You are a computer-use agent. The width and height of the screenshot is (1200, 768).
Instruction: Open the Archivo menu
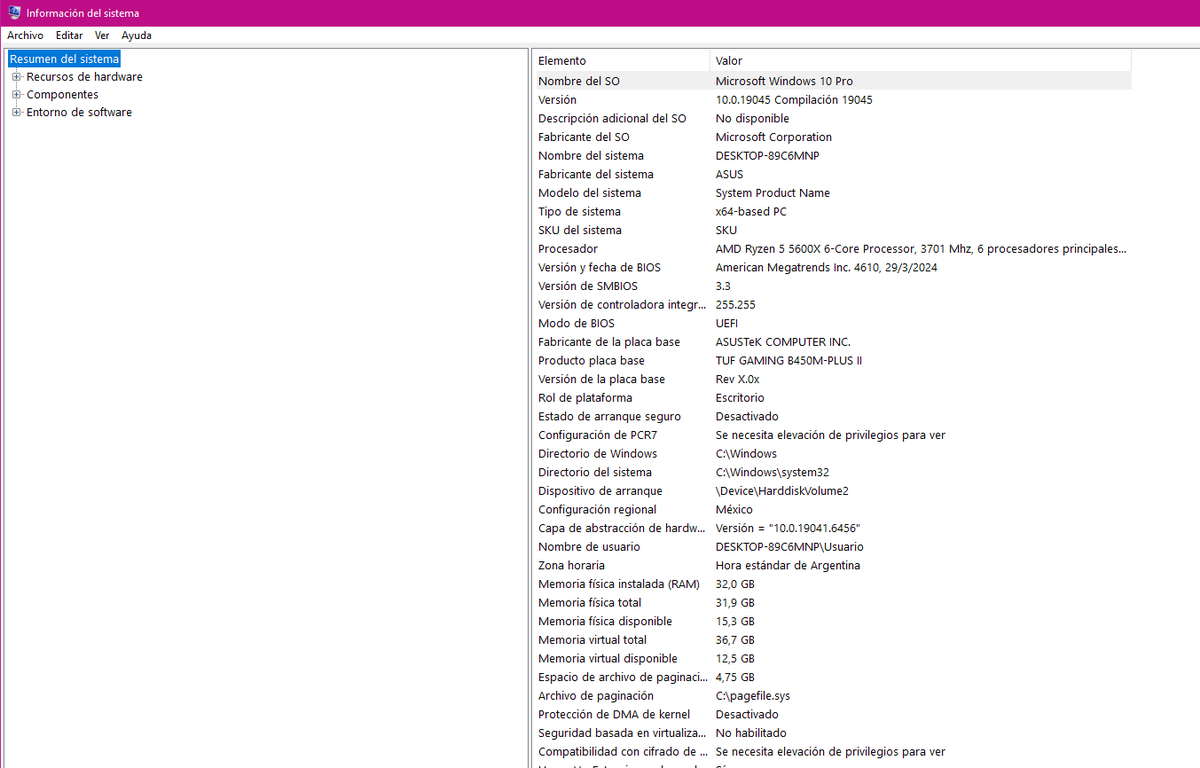point(25,35)
